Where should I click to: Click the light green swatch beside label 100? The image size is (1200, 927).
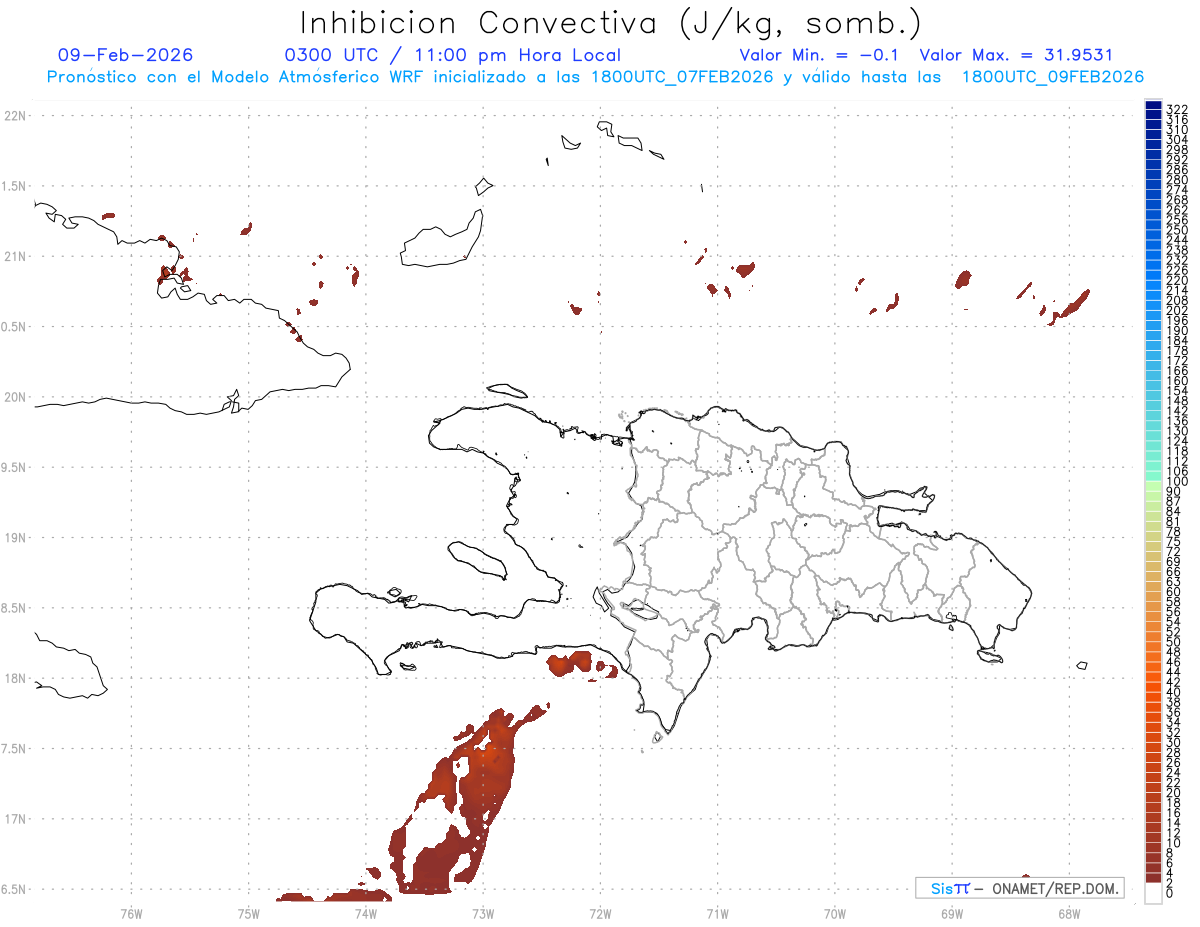tap(1153, 486)
